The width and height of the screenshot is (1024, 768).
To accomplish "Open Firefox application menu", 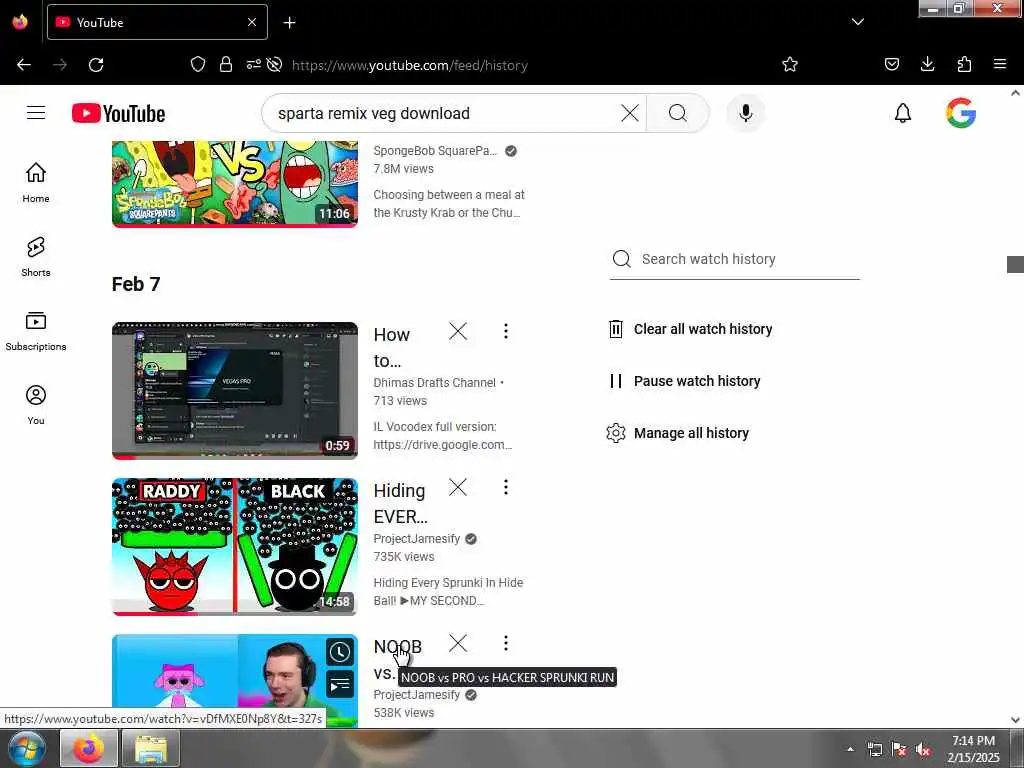I will [999, 64].
